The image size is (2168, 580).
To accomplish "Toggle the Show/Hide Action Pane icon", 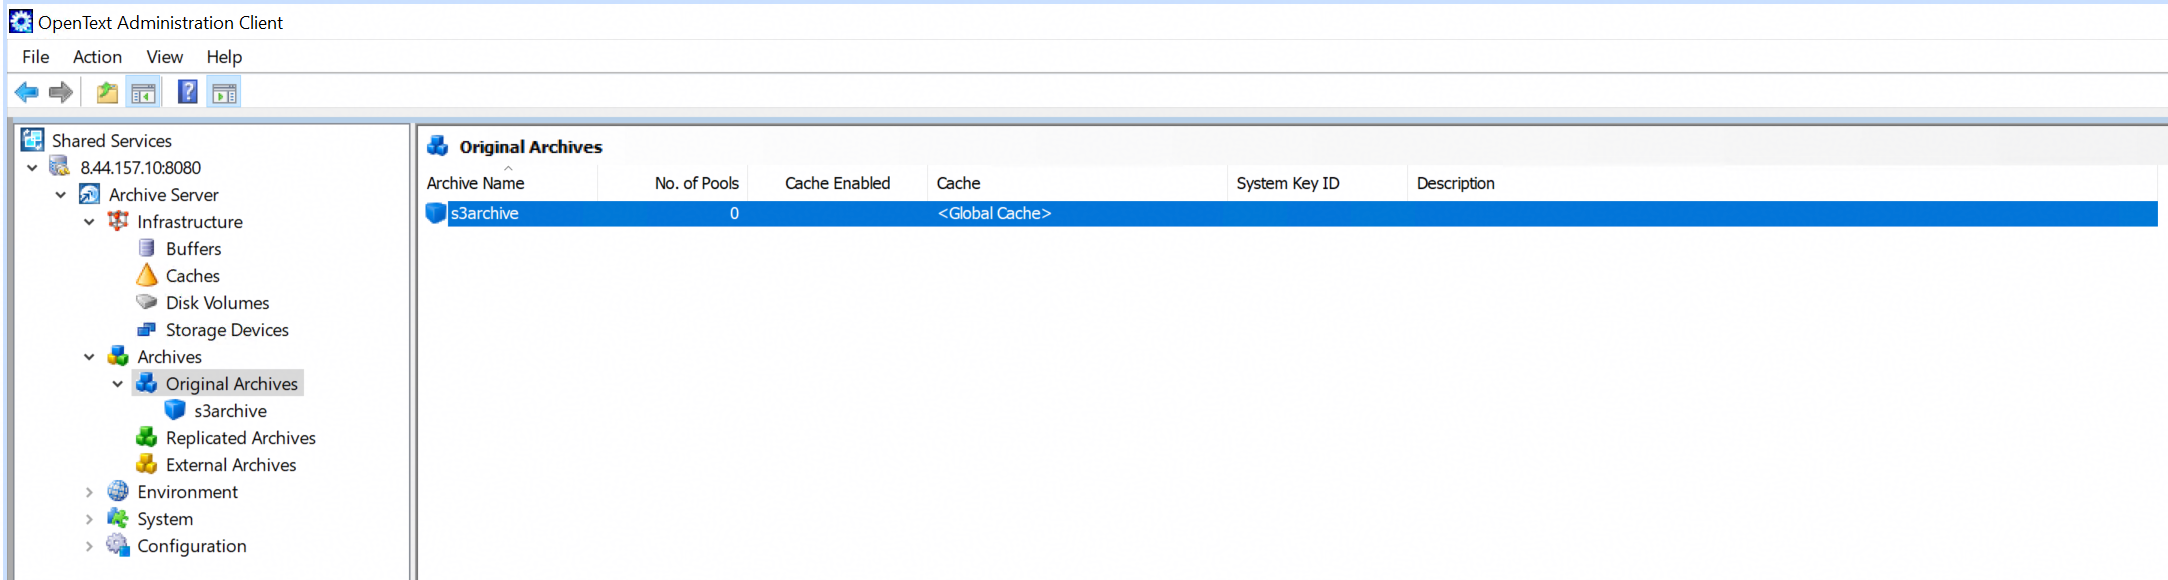I will [x=224, y=93].
